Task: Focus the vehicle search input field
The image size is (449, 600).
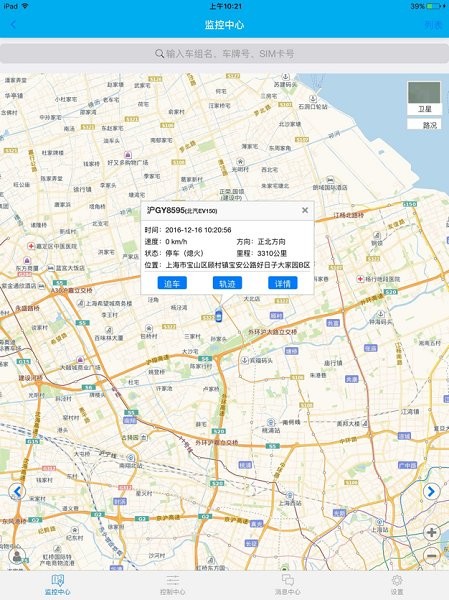Action: [224, 54]
